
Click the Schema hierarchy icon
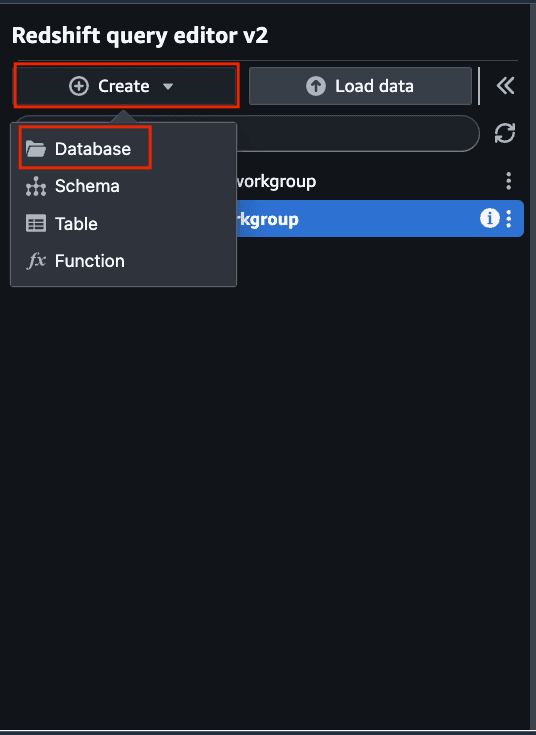point(36,186)
